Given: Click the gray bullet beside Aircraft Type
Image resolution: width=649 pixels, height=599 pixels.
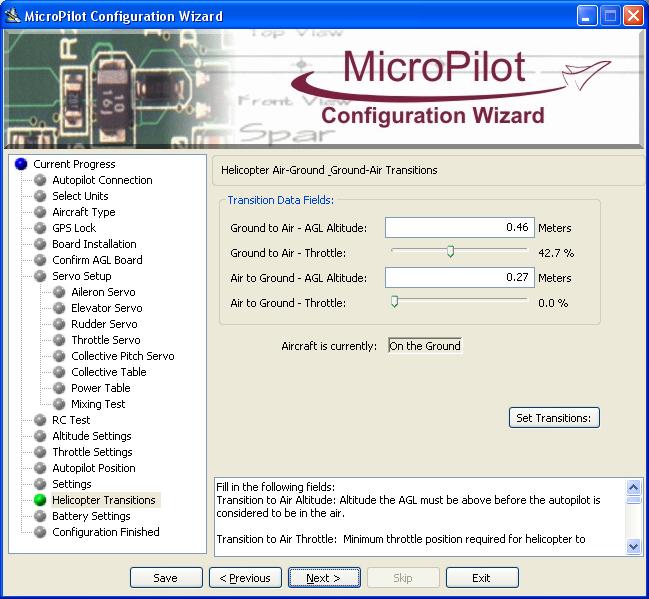Looking at the screenshot, I should (40, 212).
